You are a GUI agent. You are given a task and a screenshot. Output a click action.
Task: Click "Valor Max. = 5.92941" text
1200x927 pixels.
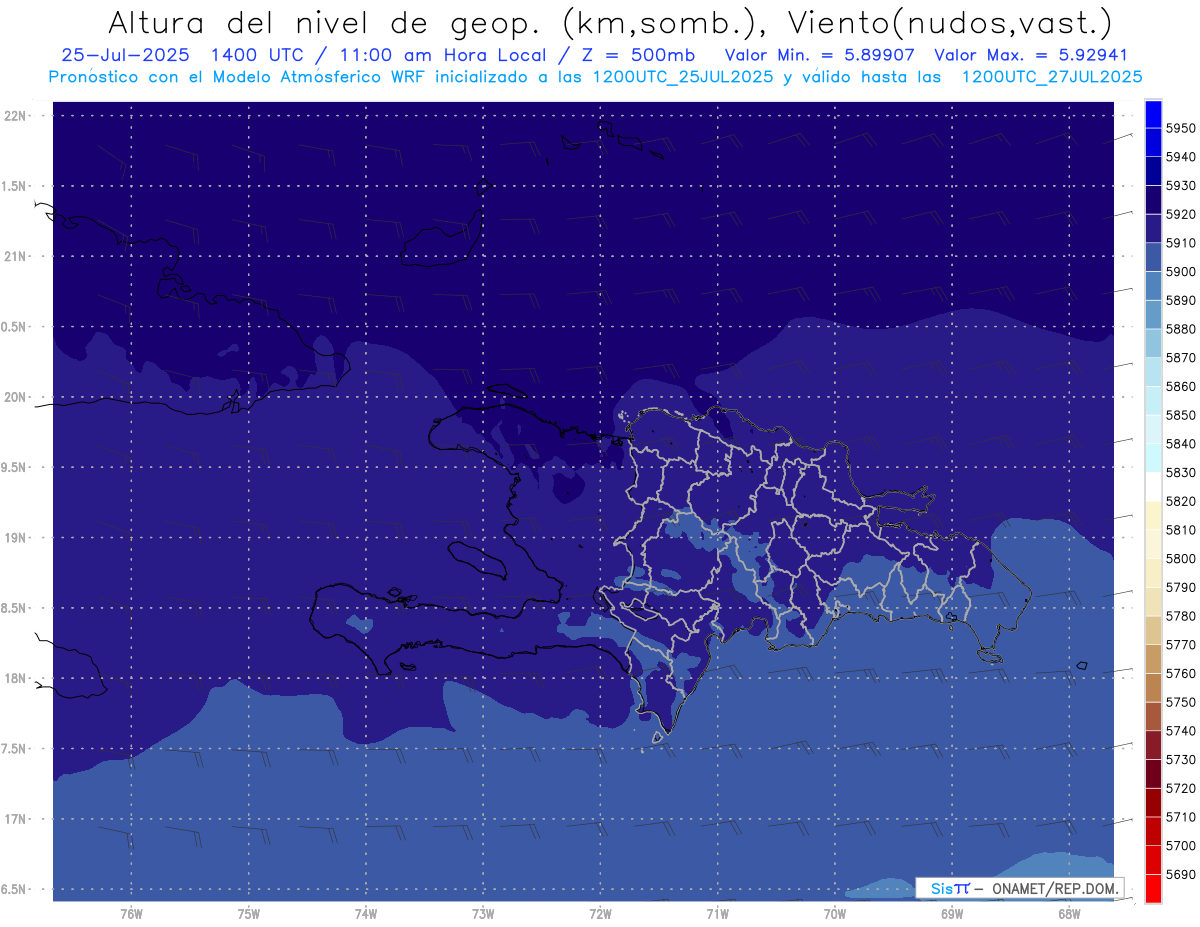click(x=1031, y=56)
